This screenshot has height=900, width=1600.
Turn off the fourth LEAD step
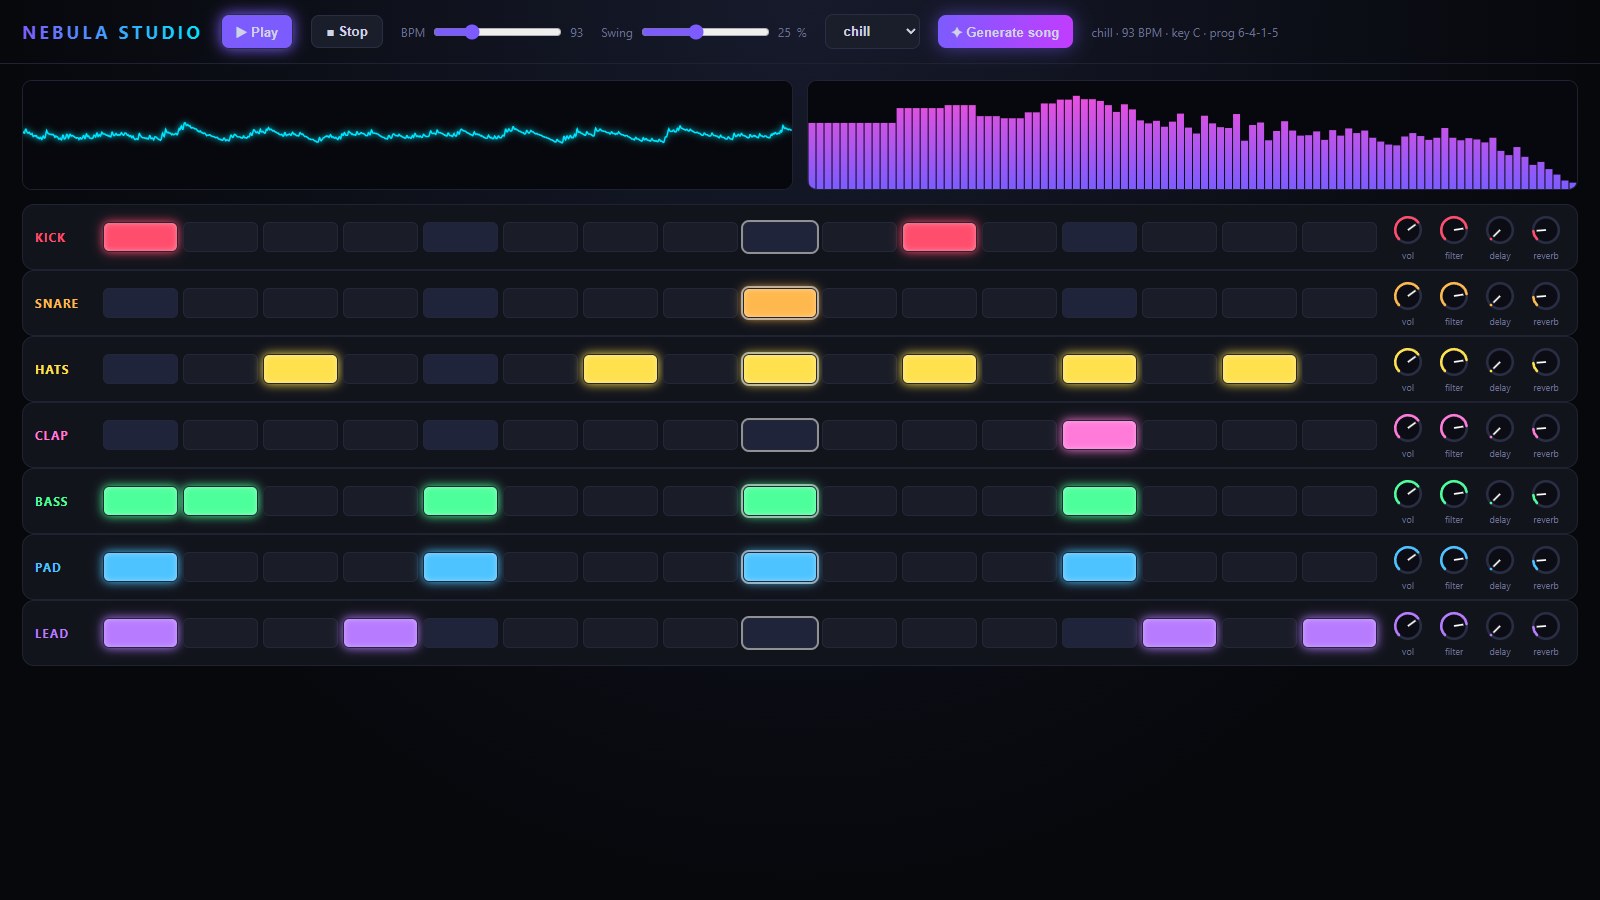tap(380, 633)
